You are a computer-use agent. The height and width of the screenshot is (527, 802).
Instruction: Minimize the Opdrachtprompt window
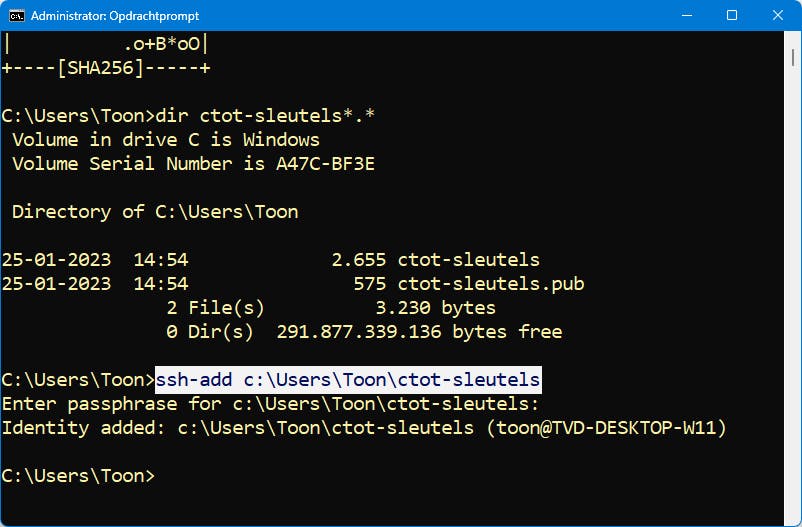(x=687, y=16)
